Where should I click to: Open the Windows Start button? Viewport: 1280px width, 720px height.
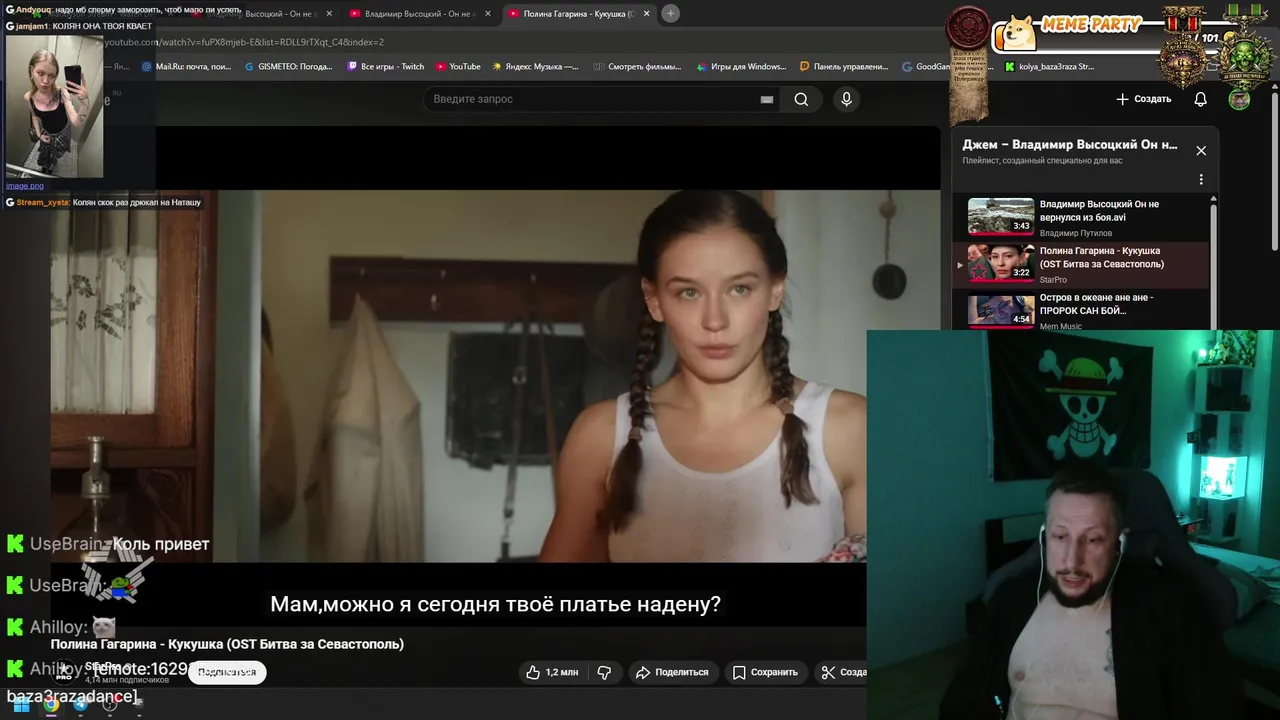[21, 704]
